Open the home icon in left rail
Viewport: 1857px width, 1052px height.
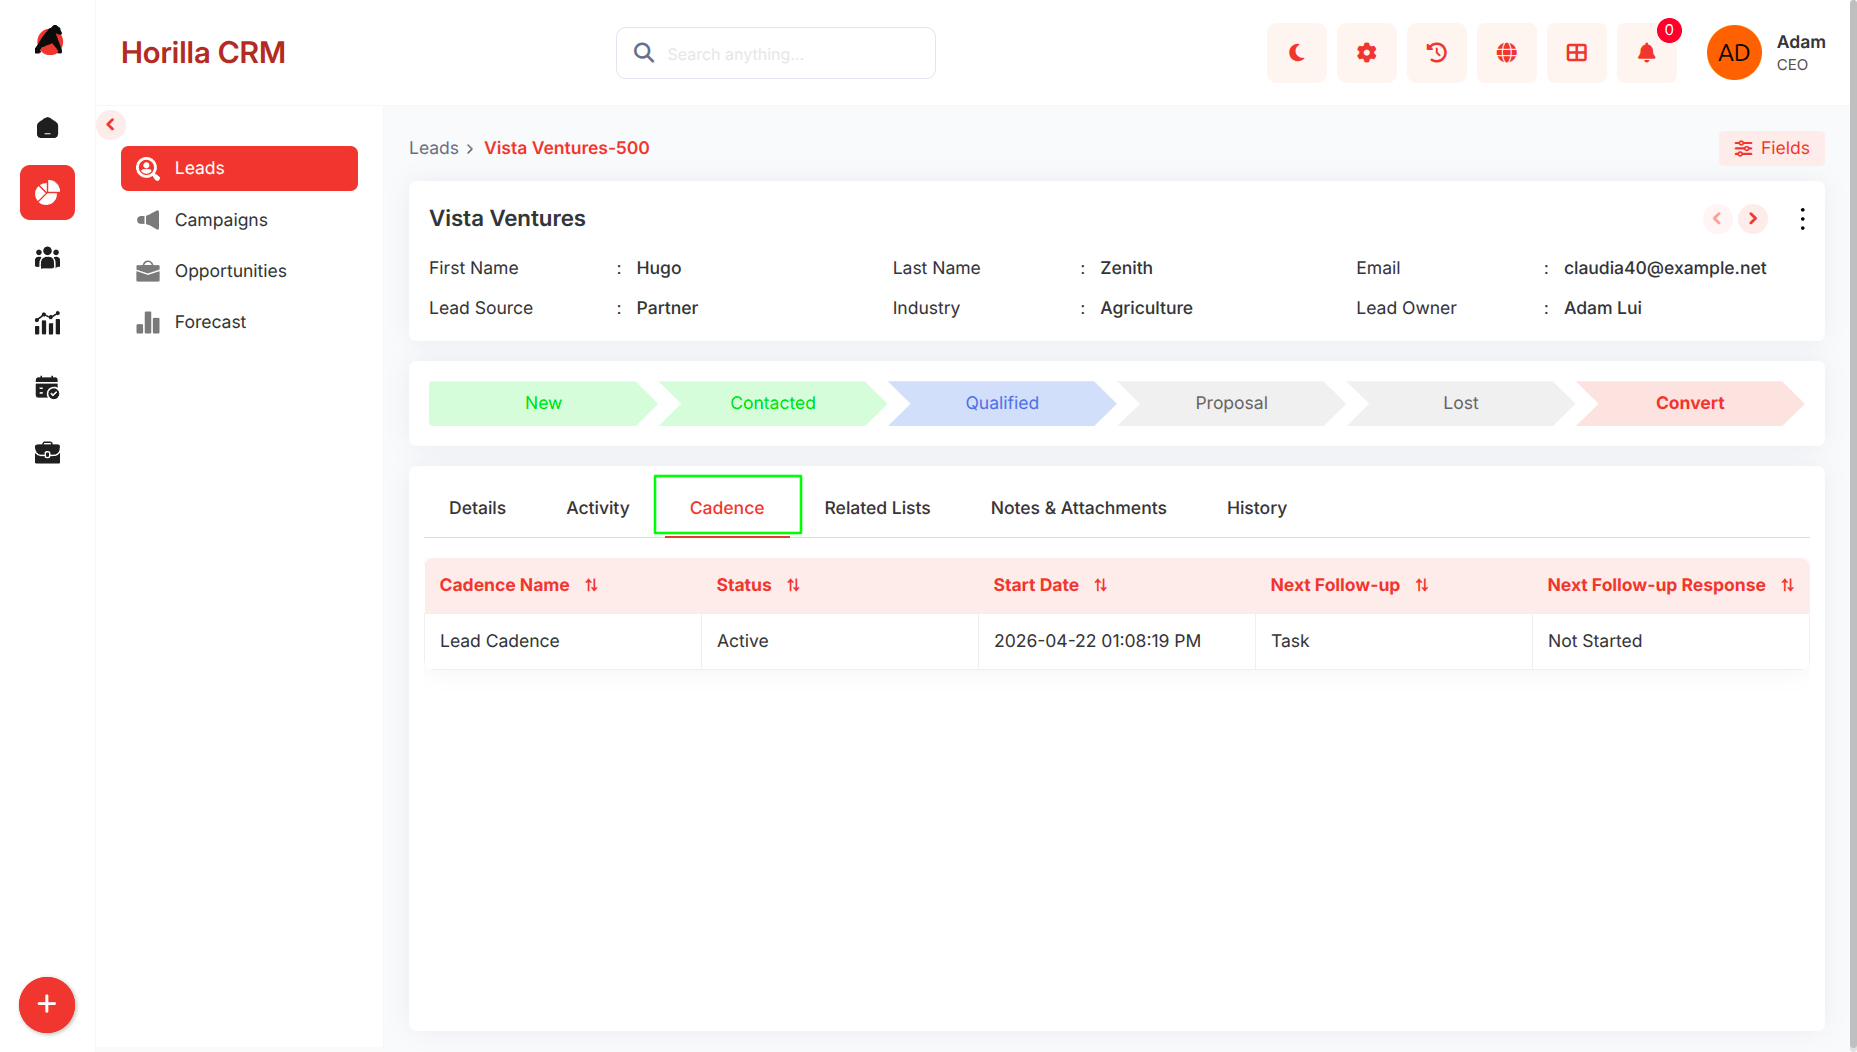[47, 128]
